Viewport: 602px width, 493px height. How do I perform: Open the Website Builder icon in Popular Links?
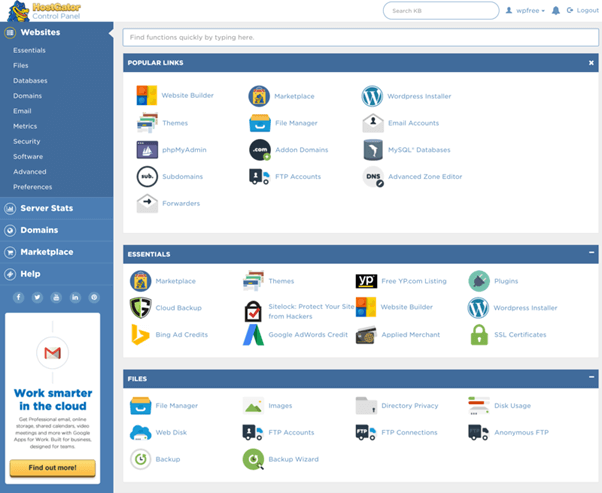(147, 95)
